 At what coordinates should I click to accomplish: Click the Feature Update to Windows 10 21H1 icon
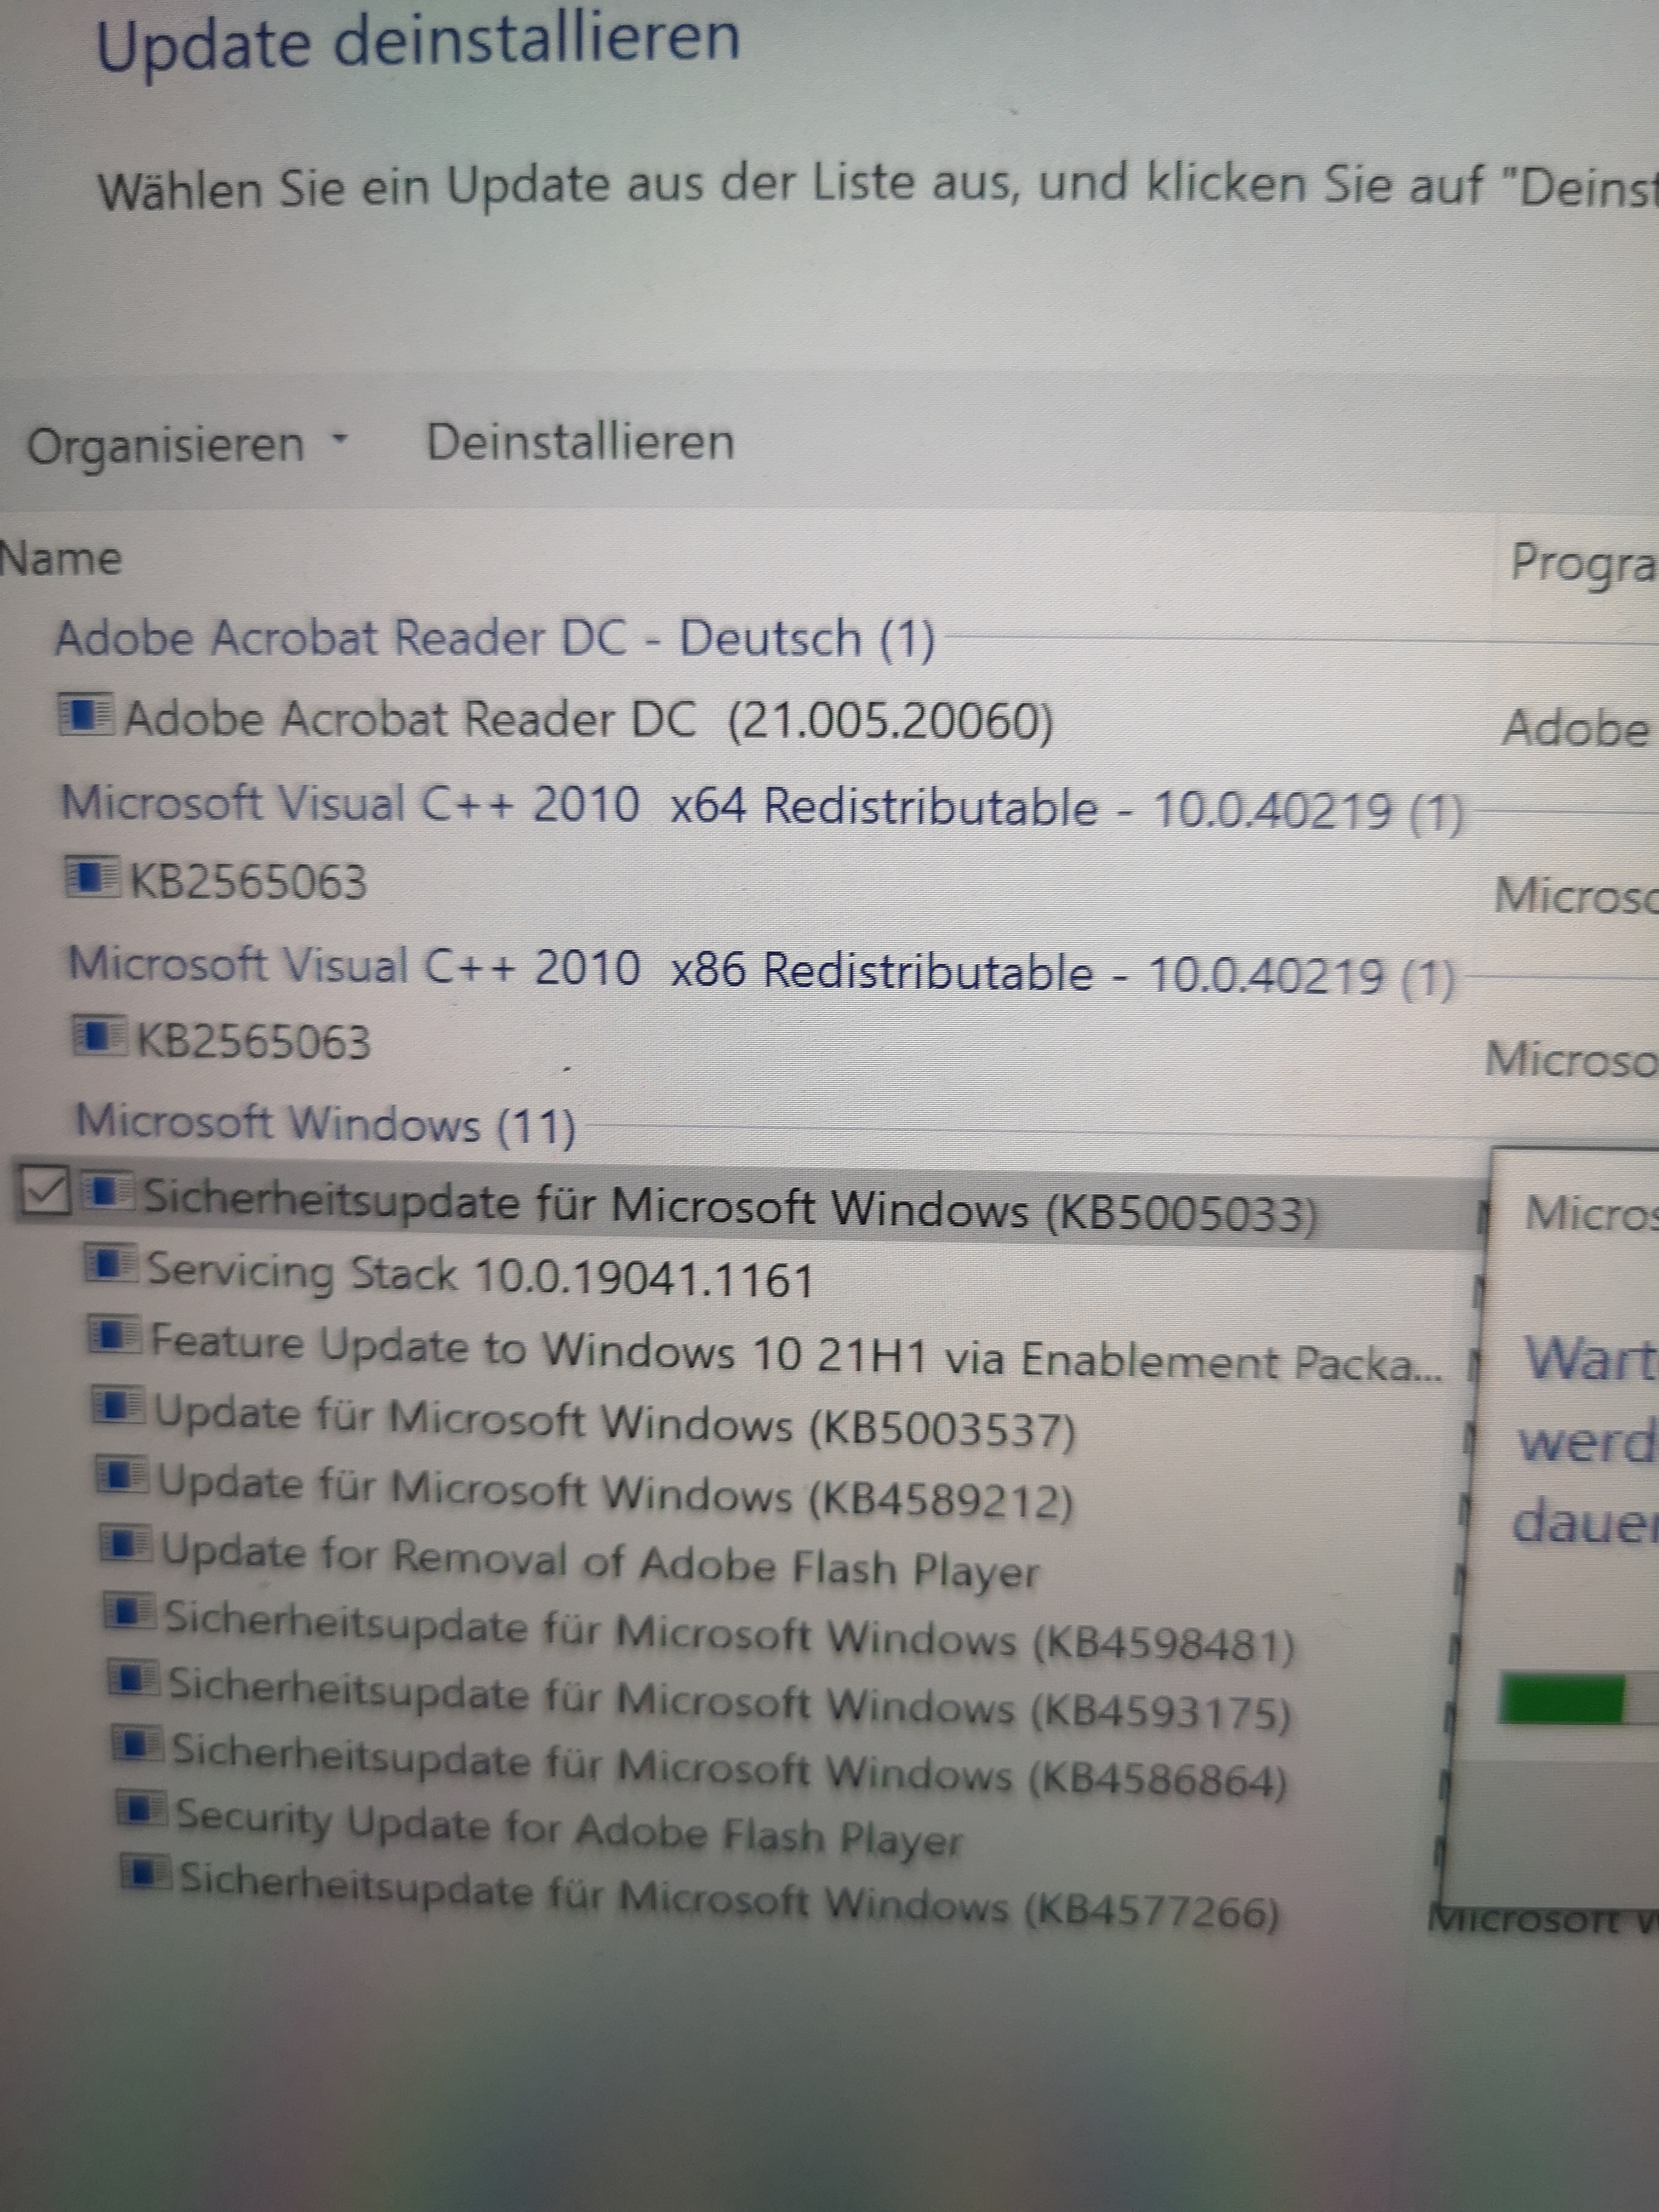(x=114, y=1335)
